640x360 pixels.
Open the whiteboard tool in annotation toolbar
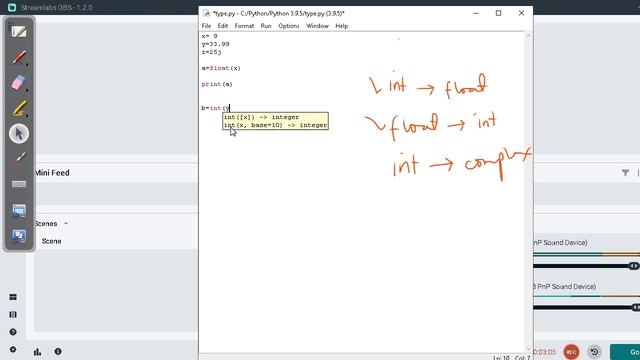(x=19, y=32)
